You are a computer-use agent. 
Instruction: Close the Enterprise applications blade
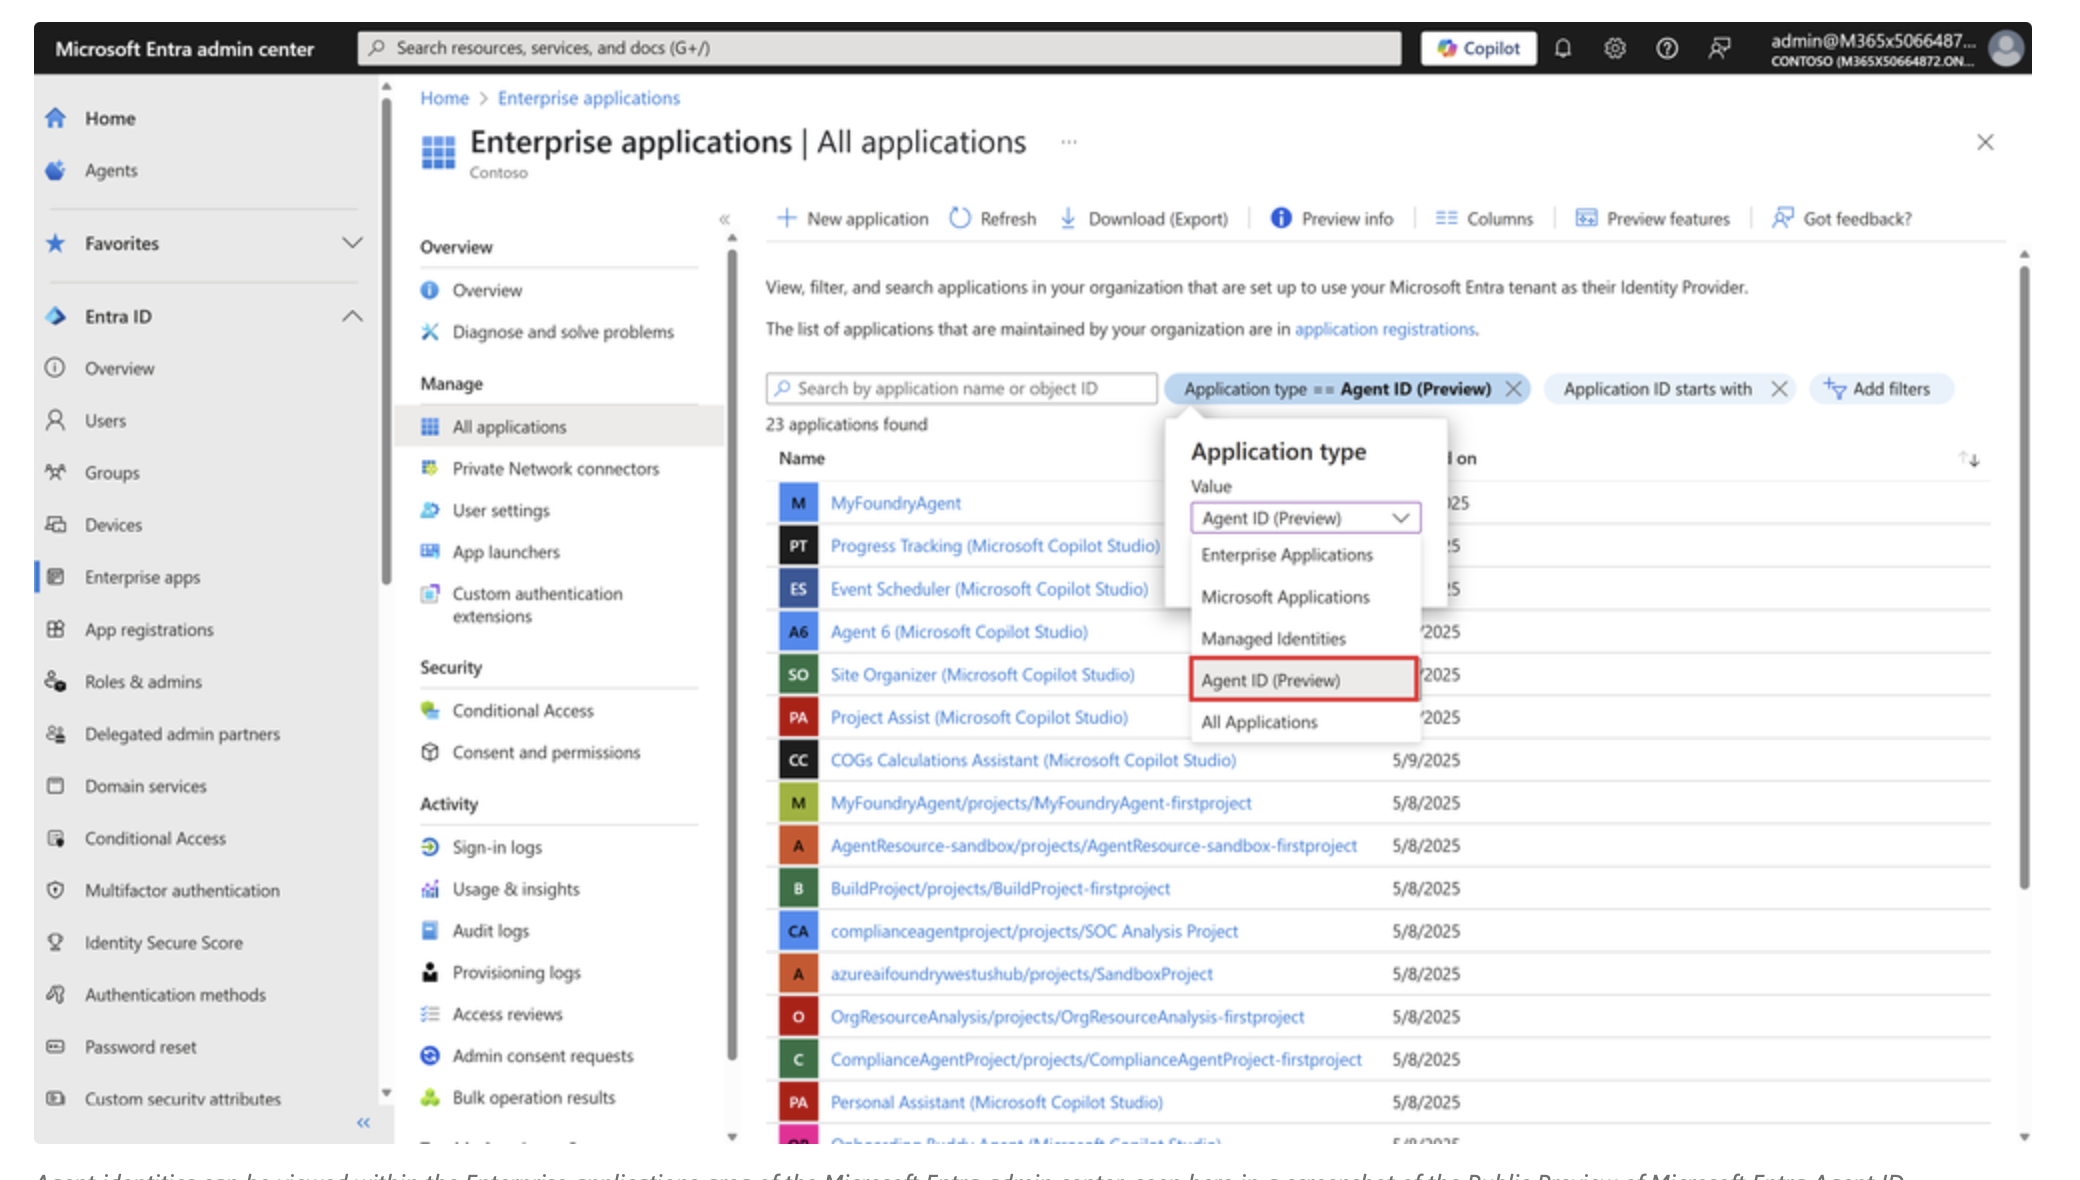click(1985, 142)
